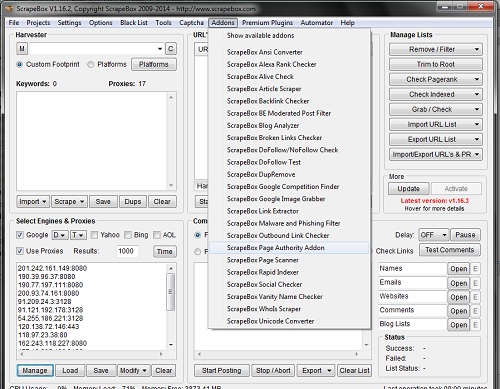The width and height of the screenshot is (500, 389).
Task: Click the Open button next to Names
Action: click(459, 269)
